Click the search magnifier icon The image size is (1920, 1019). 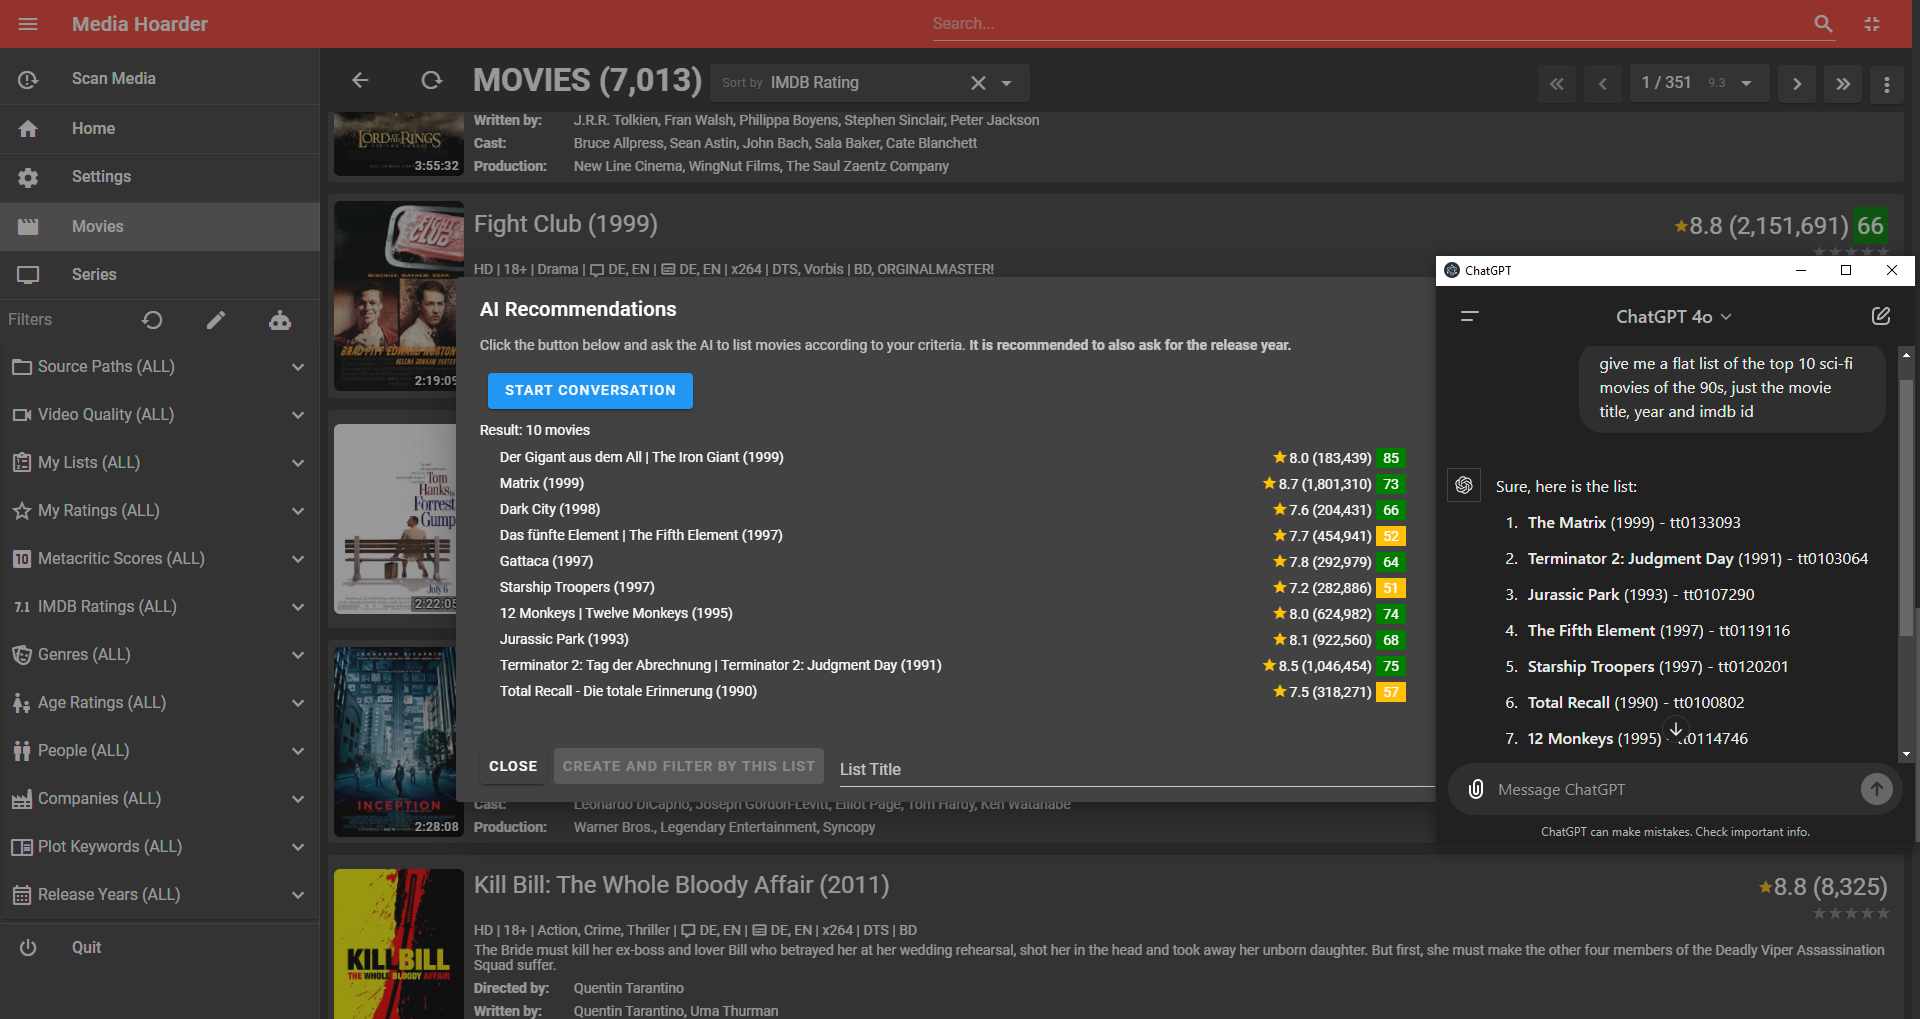1823,24
